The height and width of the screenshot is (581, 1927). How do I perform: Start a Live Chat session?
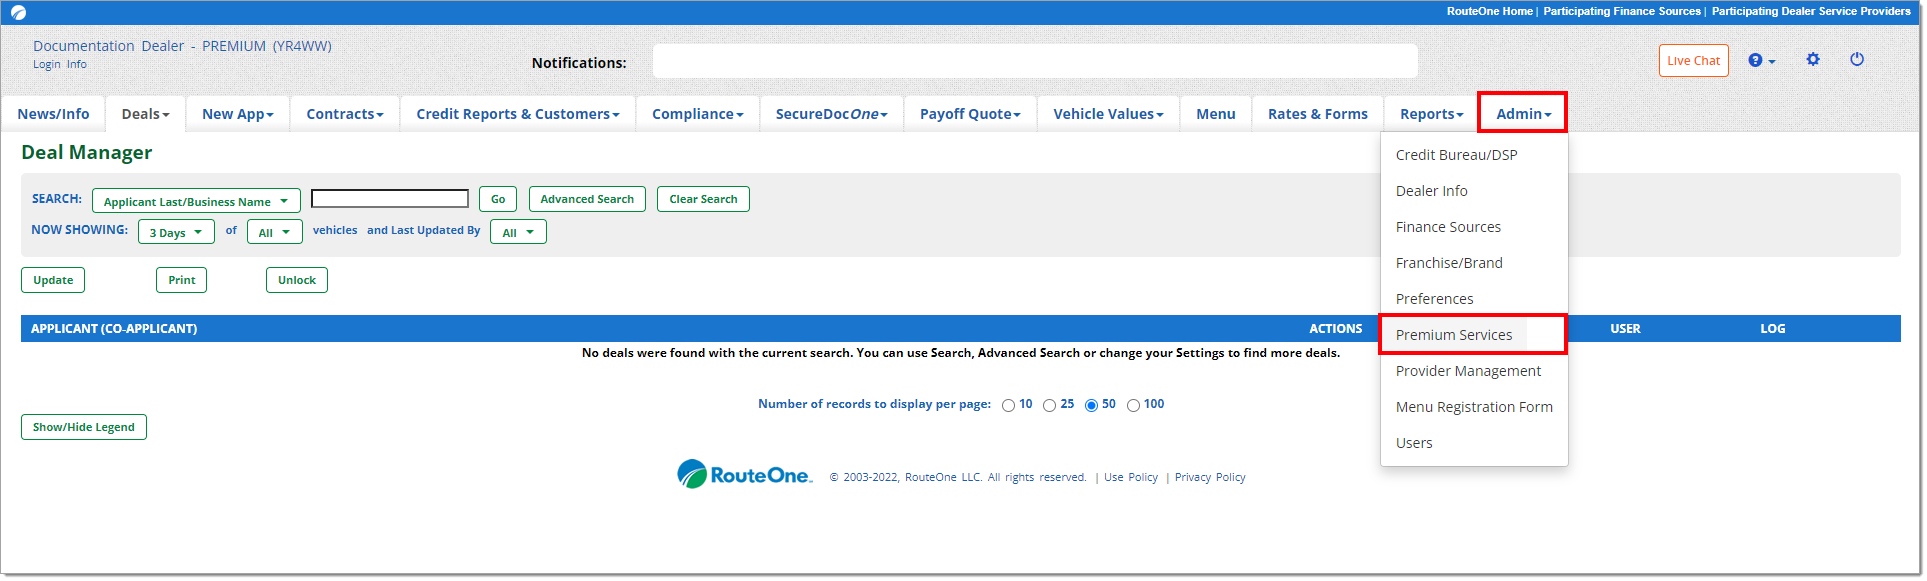pyautogui.click(x=1694, y=61)
